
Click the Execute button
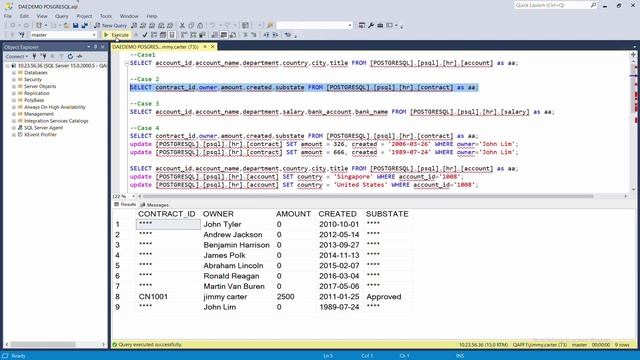pyautogui.click(x=116, y=35)
